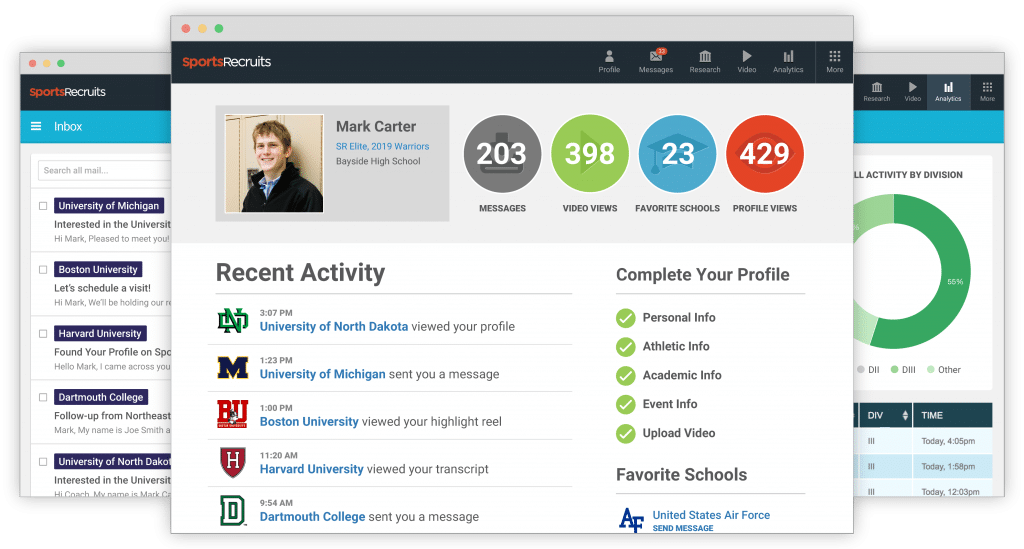Click the Michigan M logo icon
1024x549 pixels.
232,368
